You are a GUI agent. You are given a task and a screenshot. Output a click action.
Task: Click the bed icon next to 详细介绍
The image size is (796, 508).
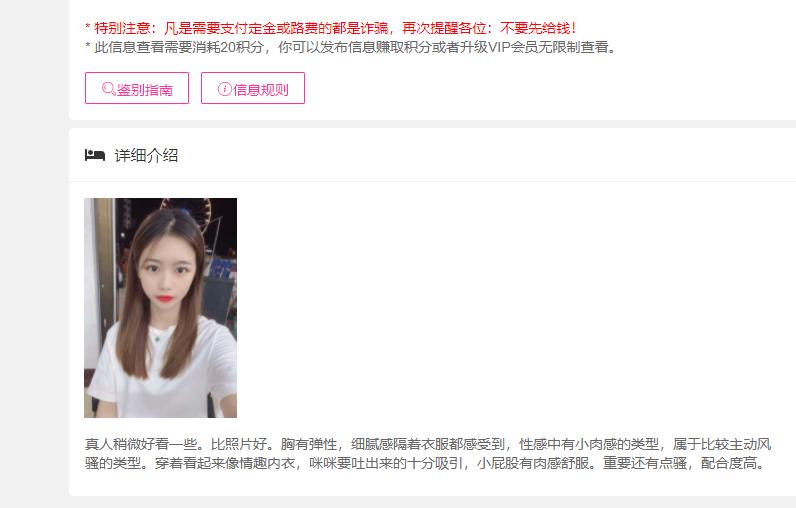point(95,155)
